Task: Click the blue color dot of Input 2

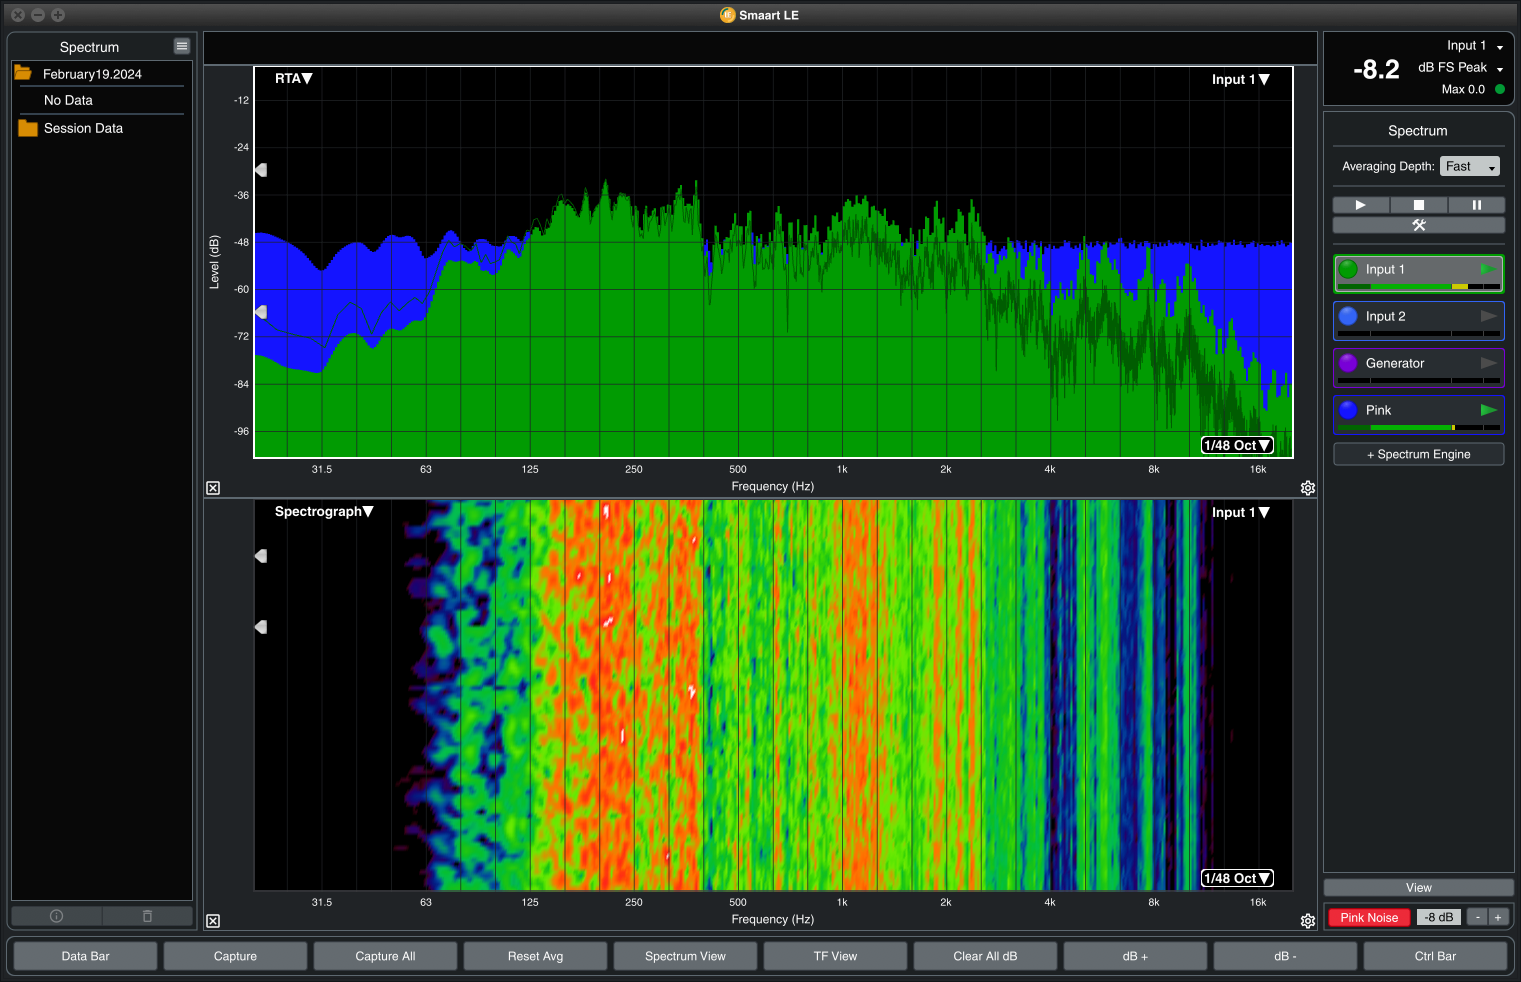Action: pyautogui.click(x=1348, y=316)
